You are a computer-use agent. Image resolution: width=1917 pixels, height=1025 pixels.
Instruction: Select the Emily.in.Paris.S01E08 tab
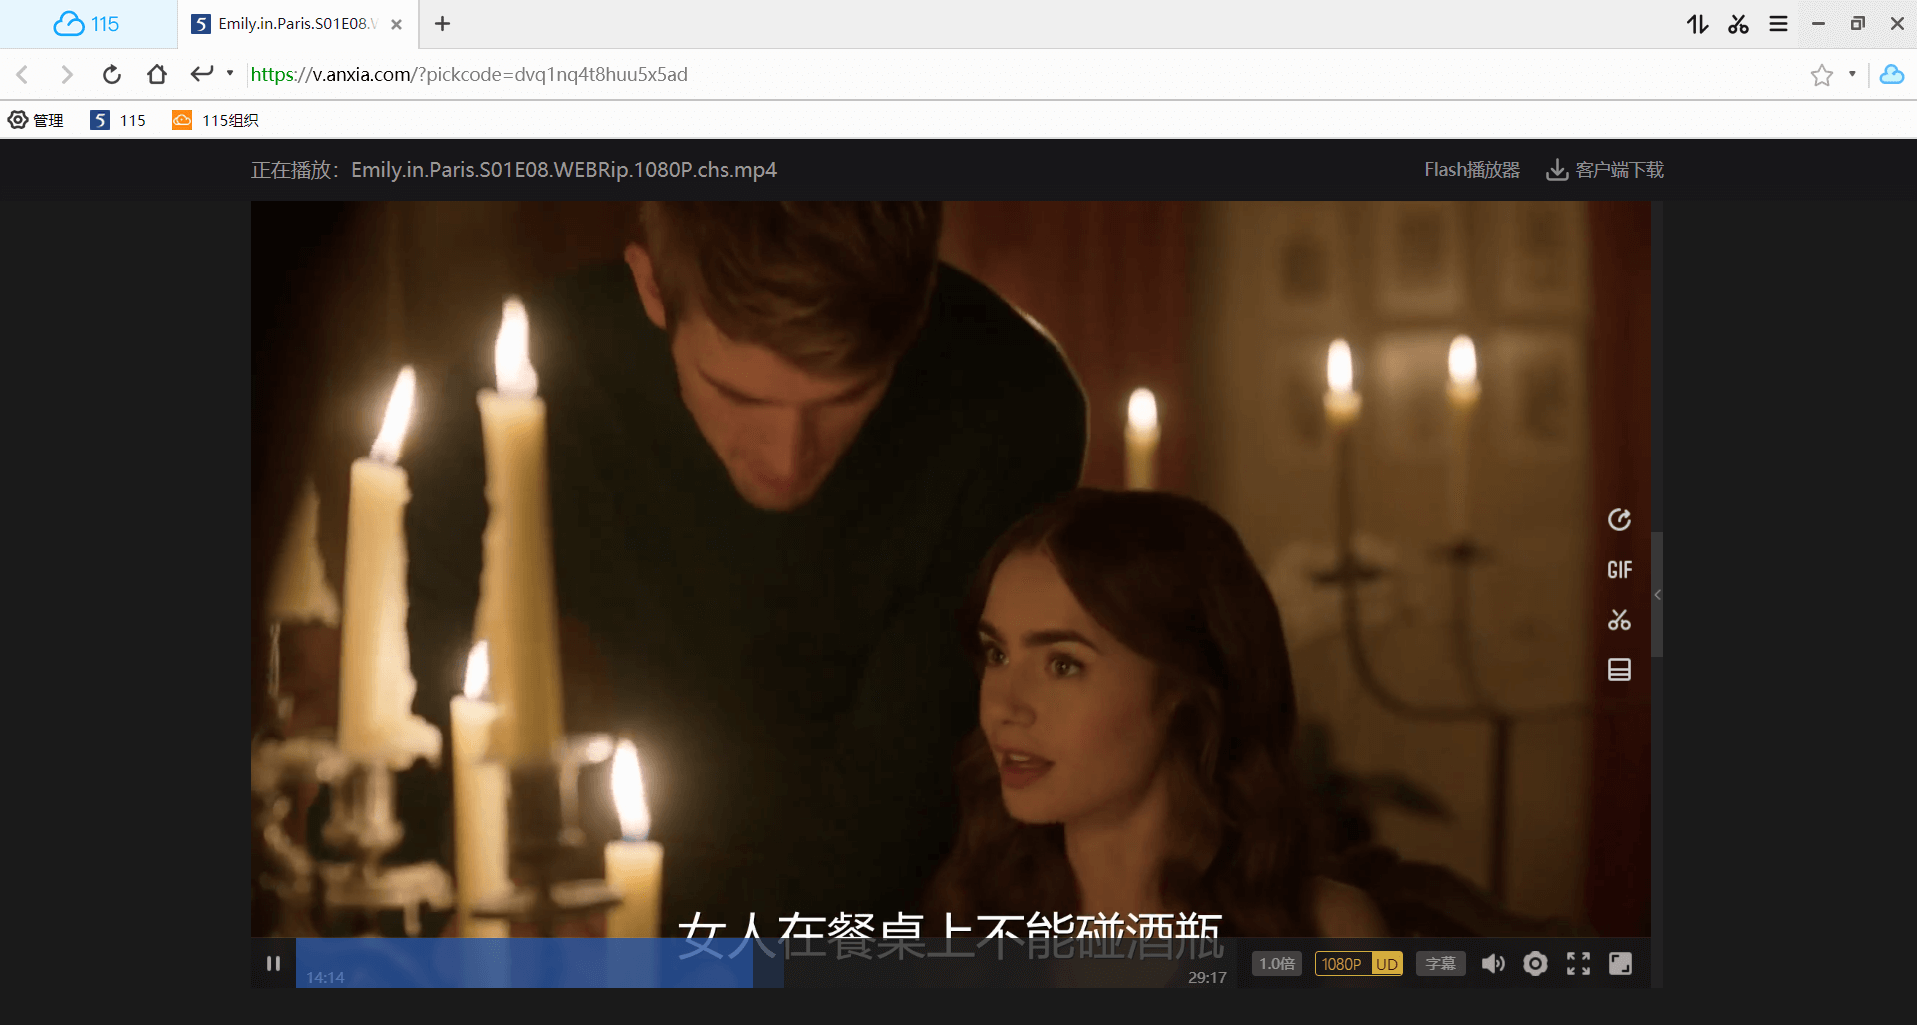[x=297, y=24]
